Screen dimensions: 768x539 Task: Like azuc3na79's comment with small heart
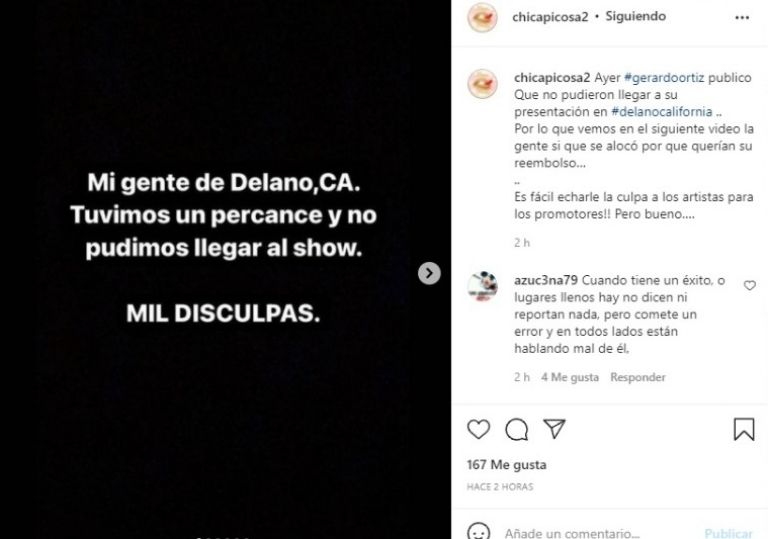[749, 285]
